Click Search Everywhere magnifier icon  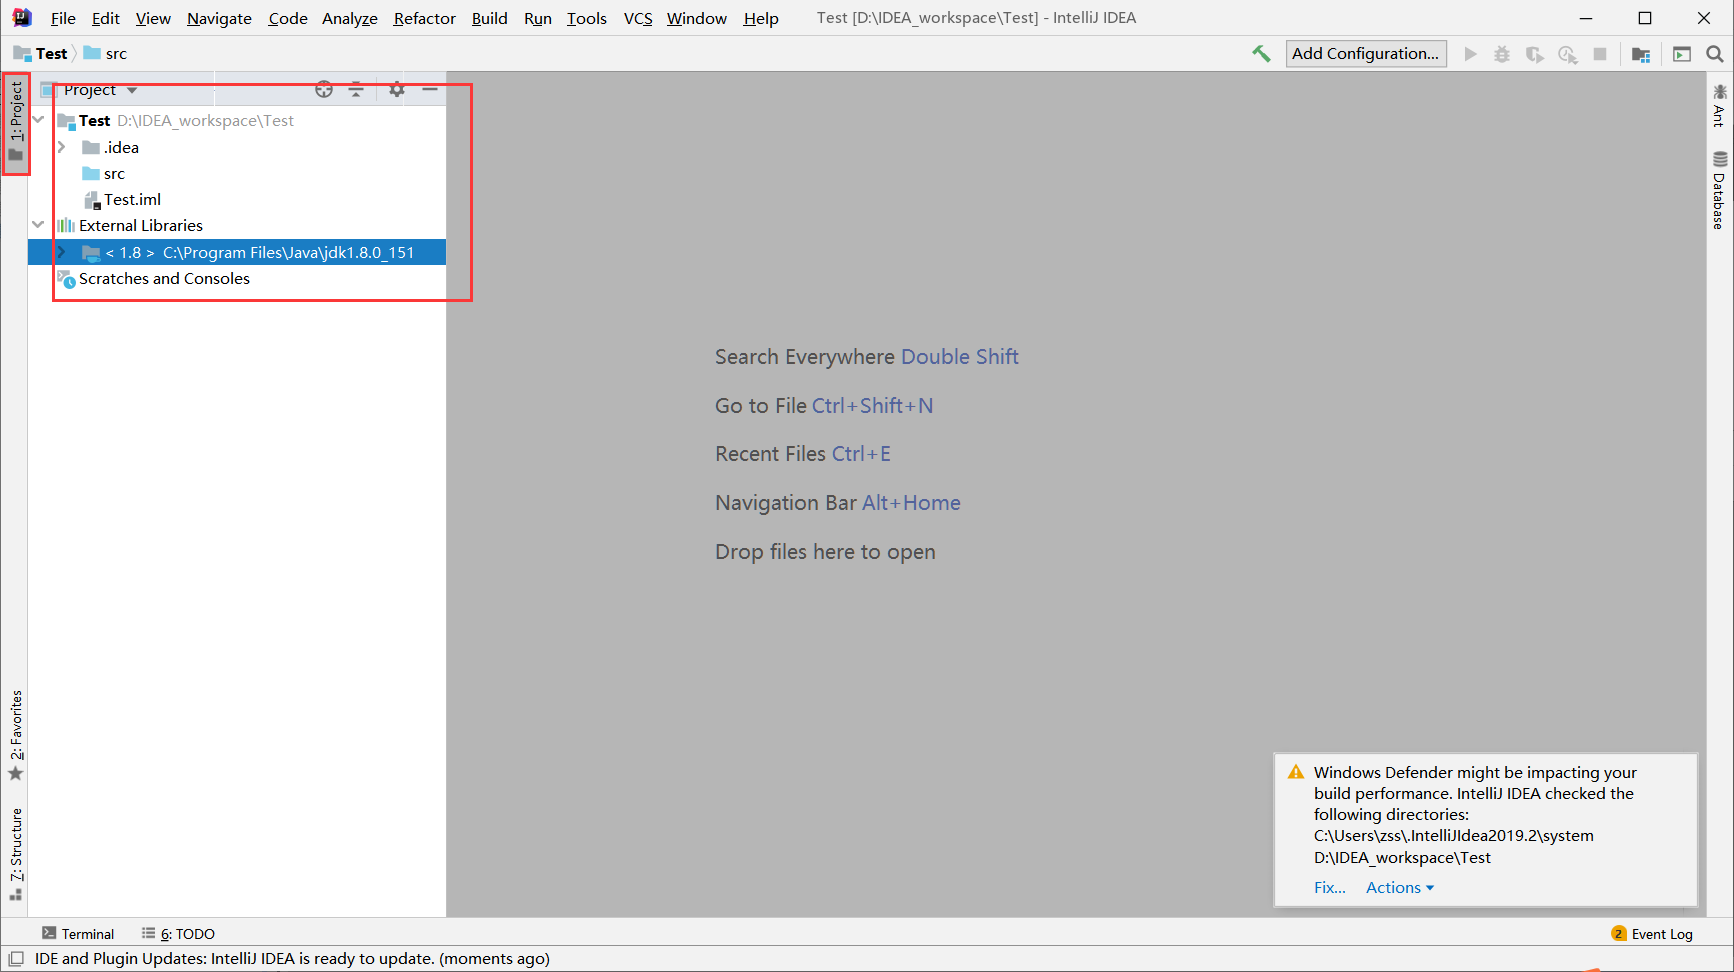(1715, 54)
